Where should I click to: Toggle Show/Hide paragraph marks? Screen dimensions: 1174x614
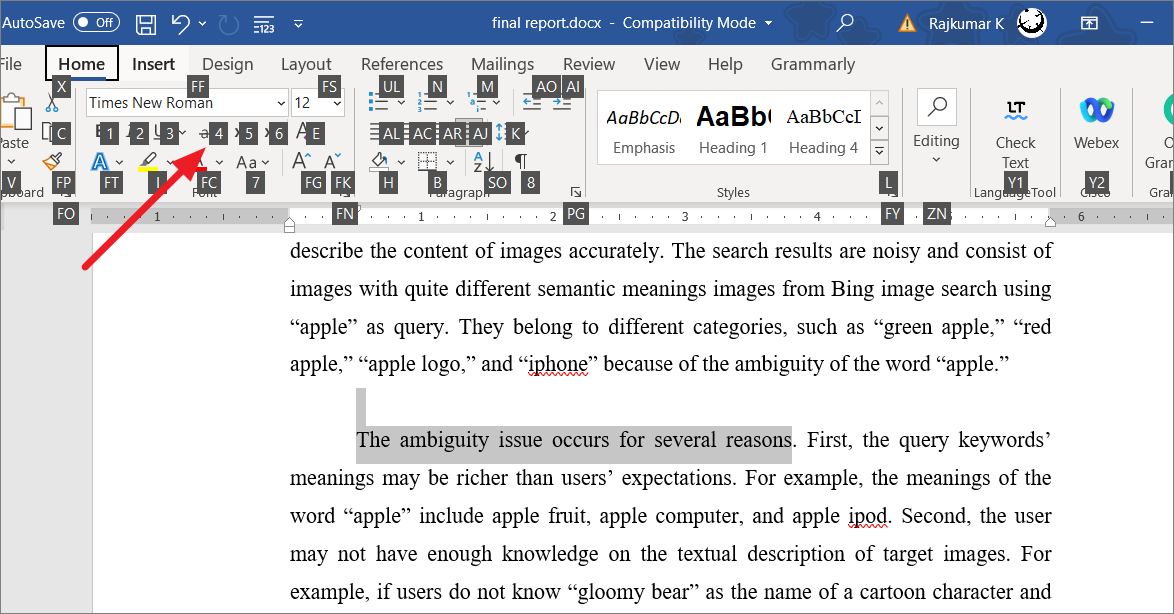[x=521, y=160]
